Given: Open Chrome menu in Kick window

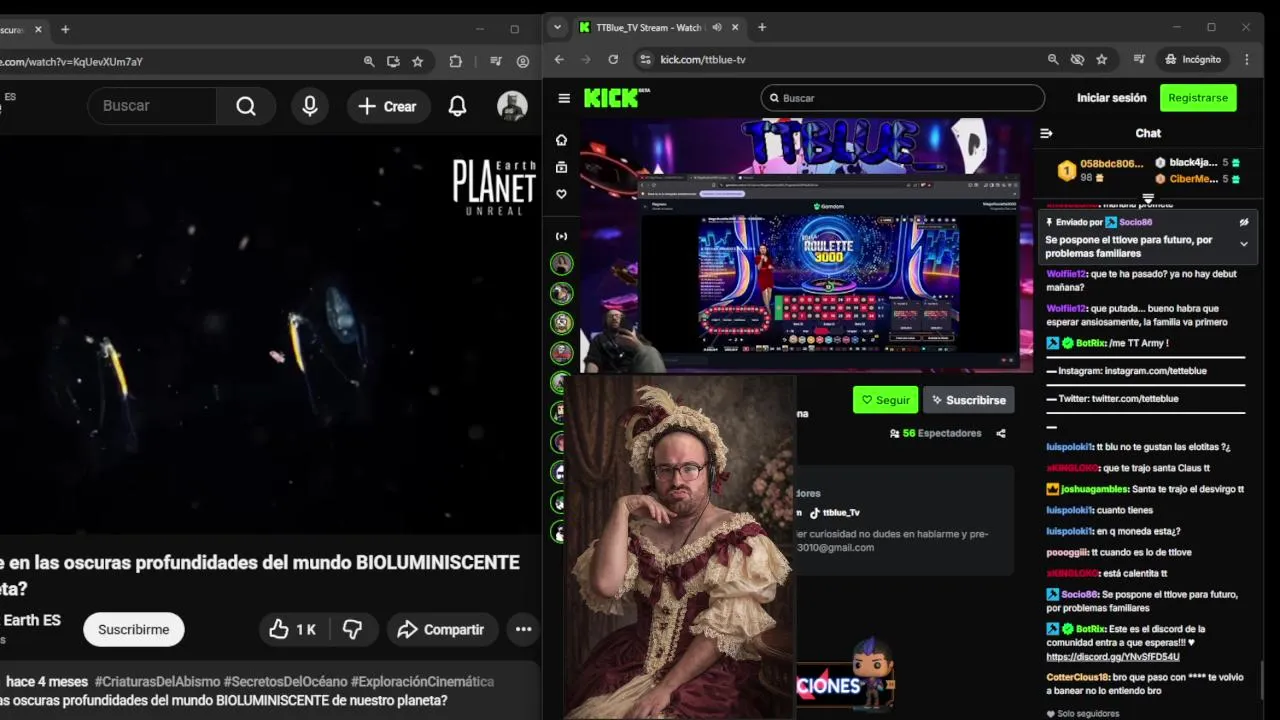Looking at the screenshot, I should click(1247, 60).
